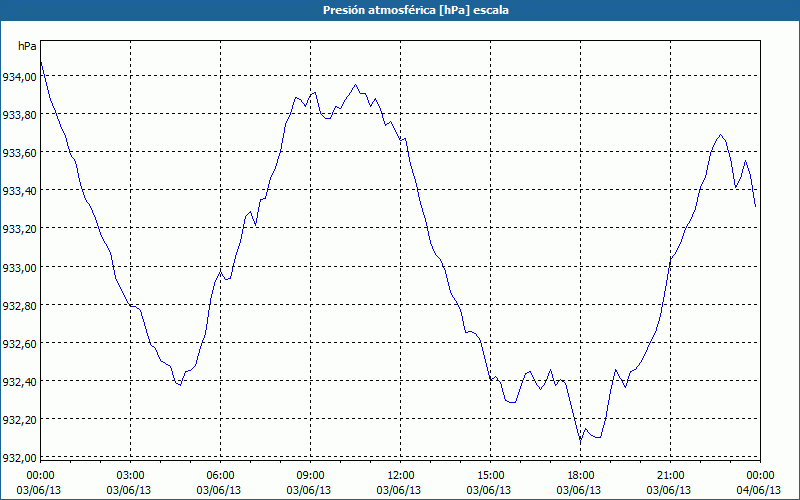Viewport: 800px width, 500px height.
Task: Click the 06:00 time label
Action: [220, 476]
